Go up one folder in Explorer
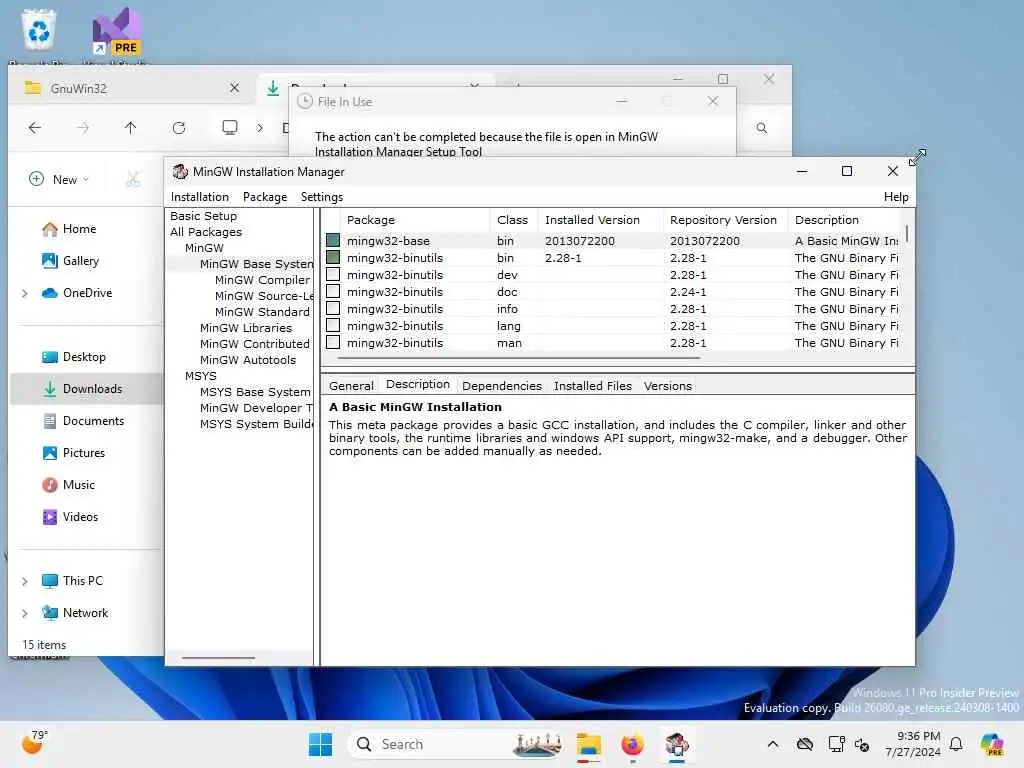Screen dimensions: 1024x768 coord(131,128)
